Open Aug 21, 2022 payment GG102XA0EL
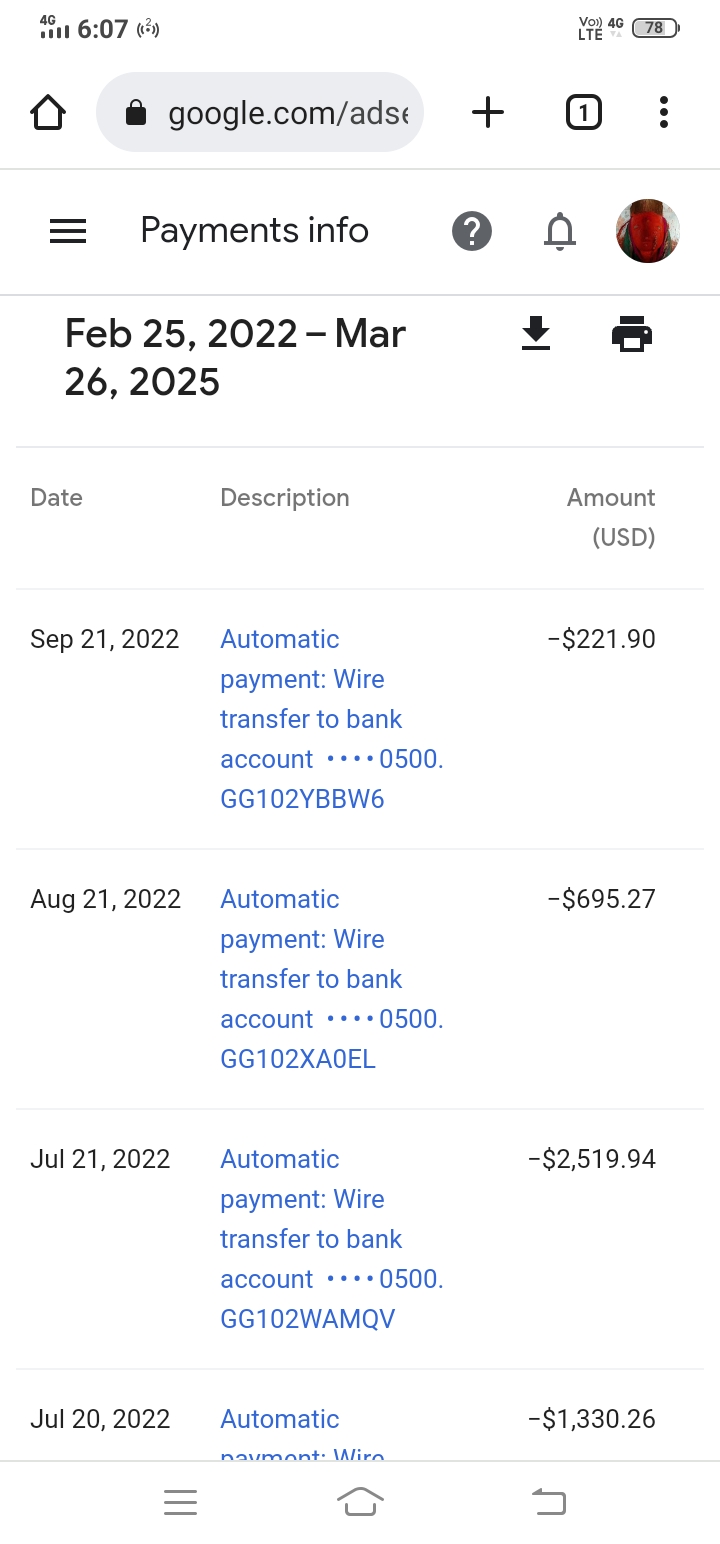 (x=332, y=979)
